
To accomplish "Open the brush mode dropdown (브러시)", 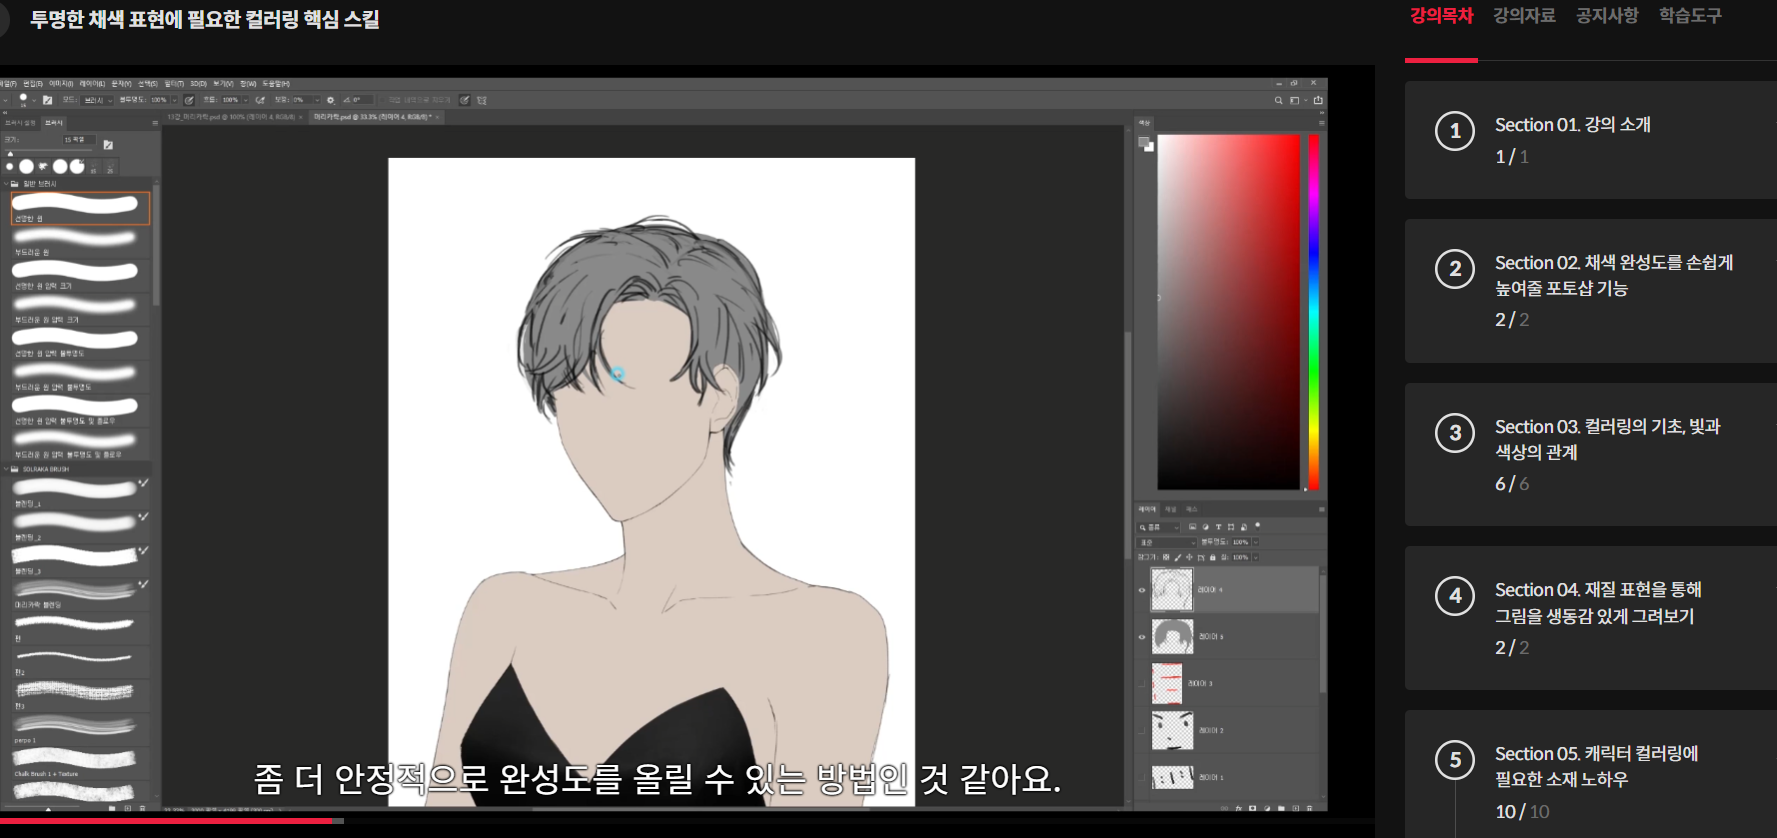I will tap(97, 100).
